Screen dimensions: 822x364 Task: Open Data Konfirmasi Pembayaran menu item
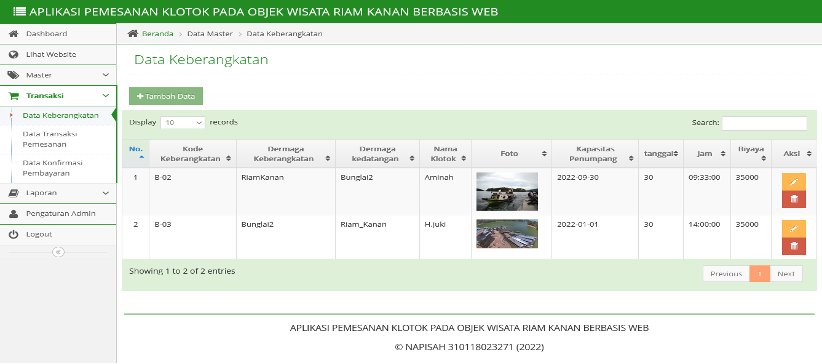pyautogui.click(x=52, y=168)
